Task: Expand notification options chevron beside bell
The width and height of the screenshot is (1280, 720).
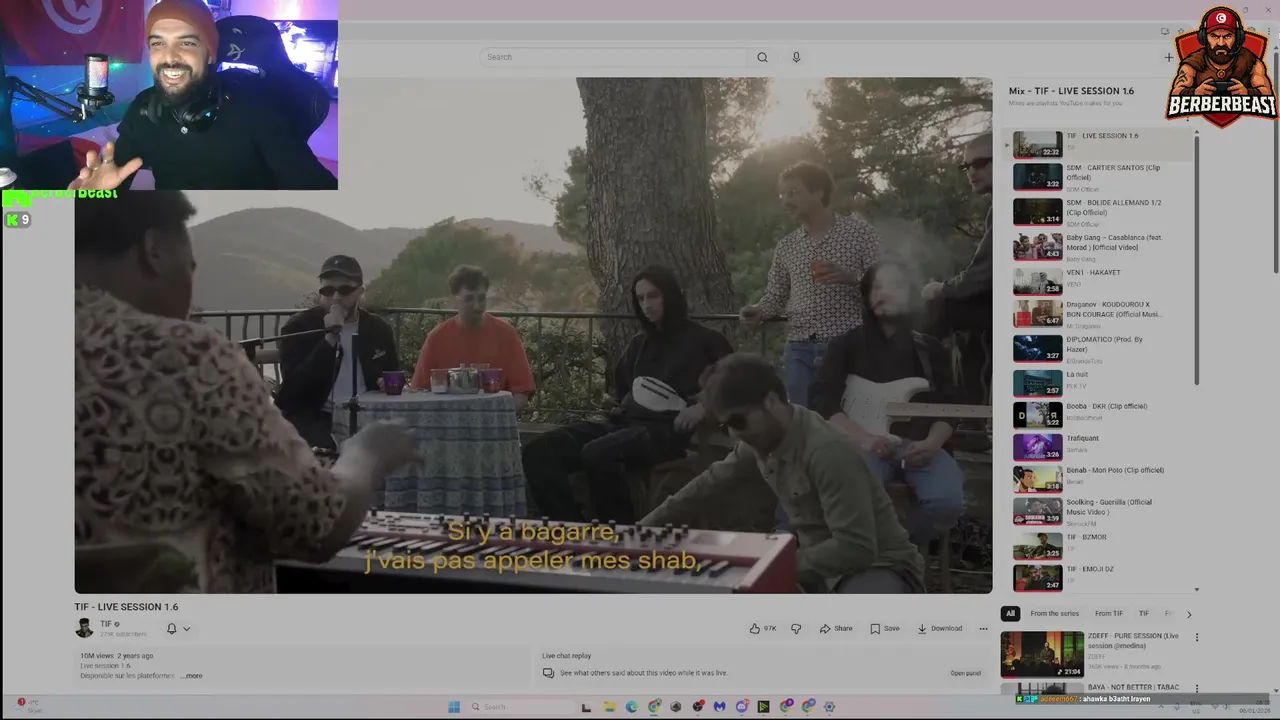Action: click(186, 629)
